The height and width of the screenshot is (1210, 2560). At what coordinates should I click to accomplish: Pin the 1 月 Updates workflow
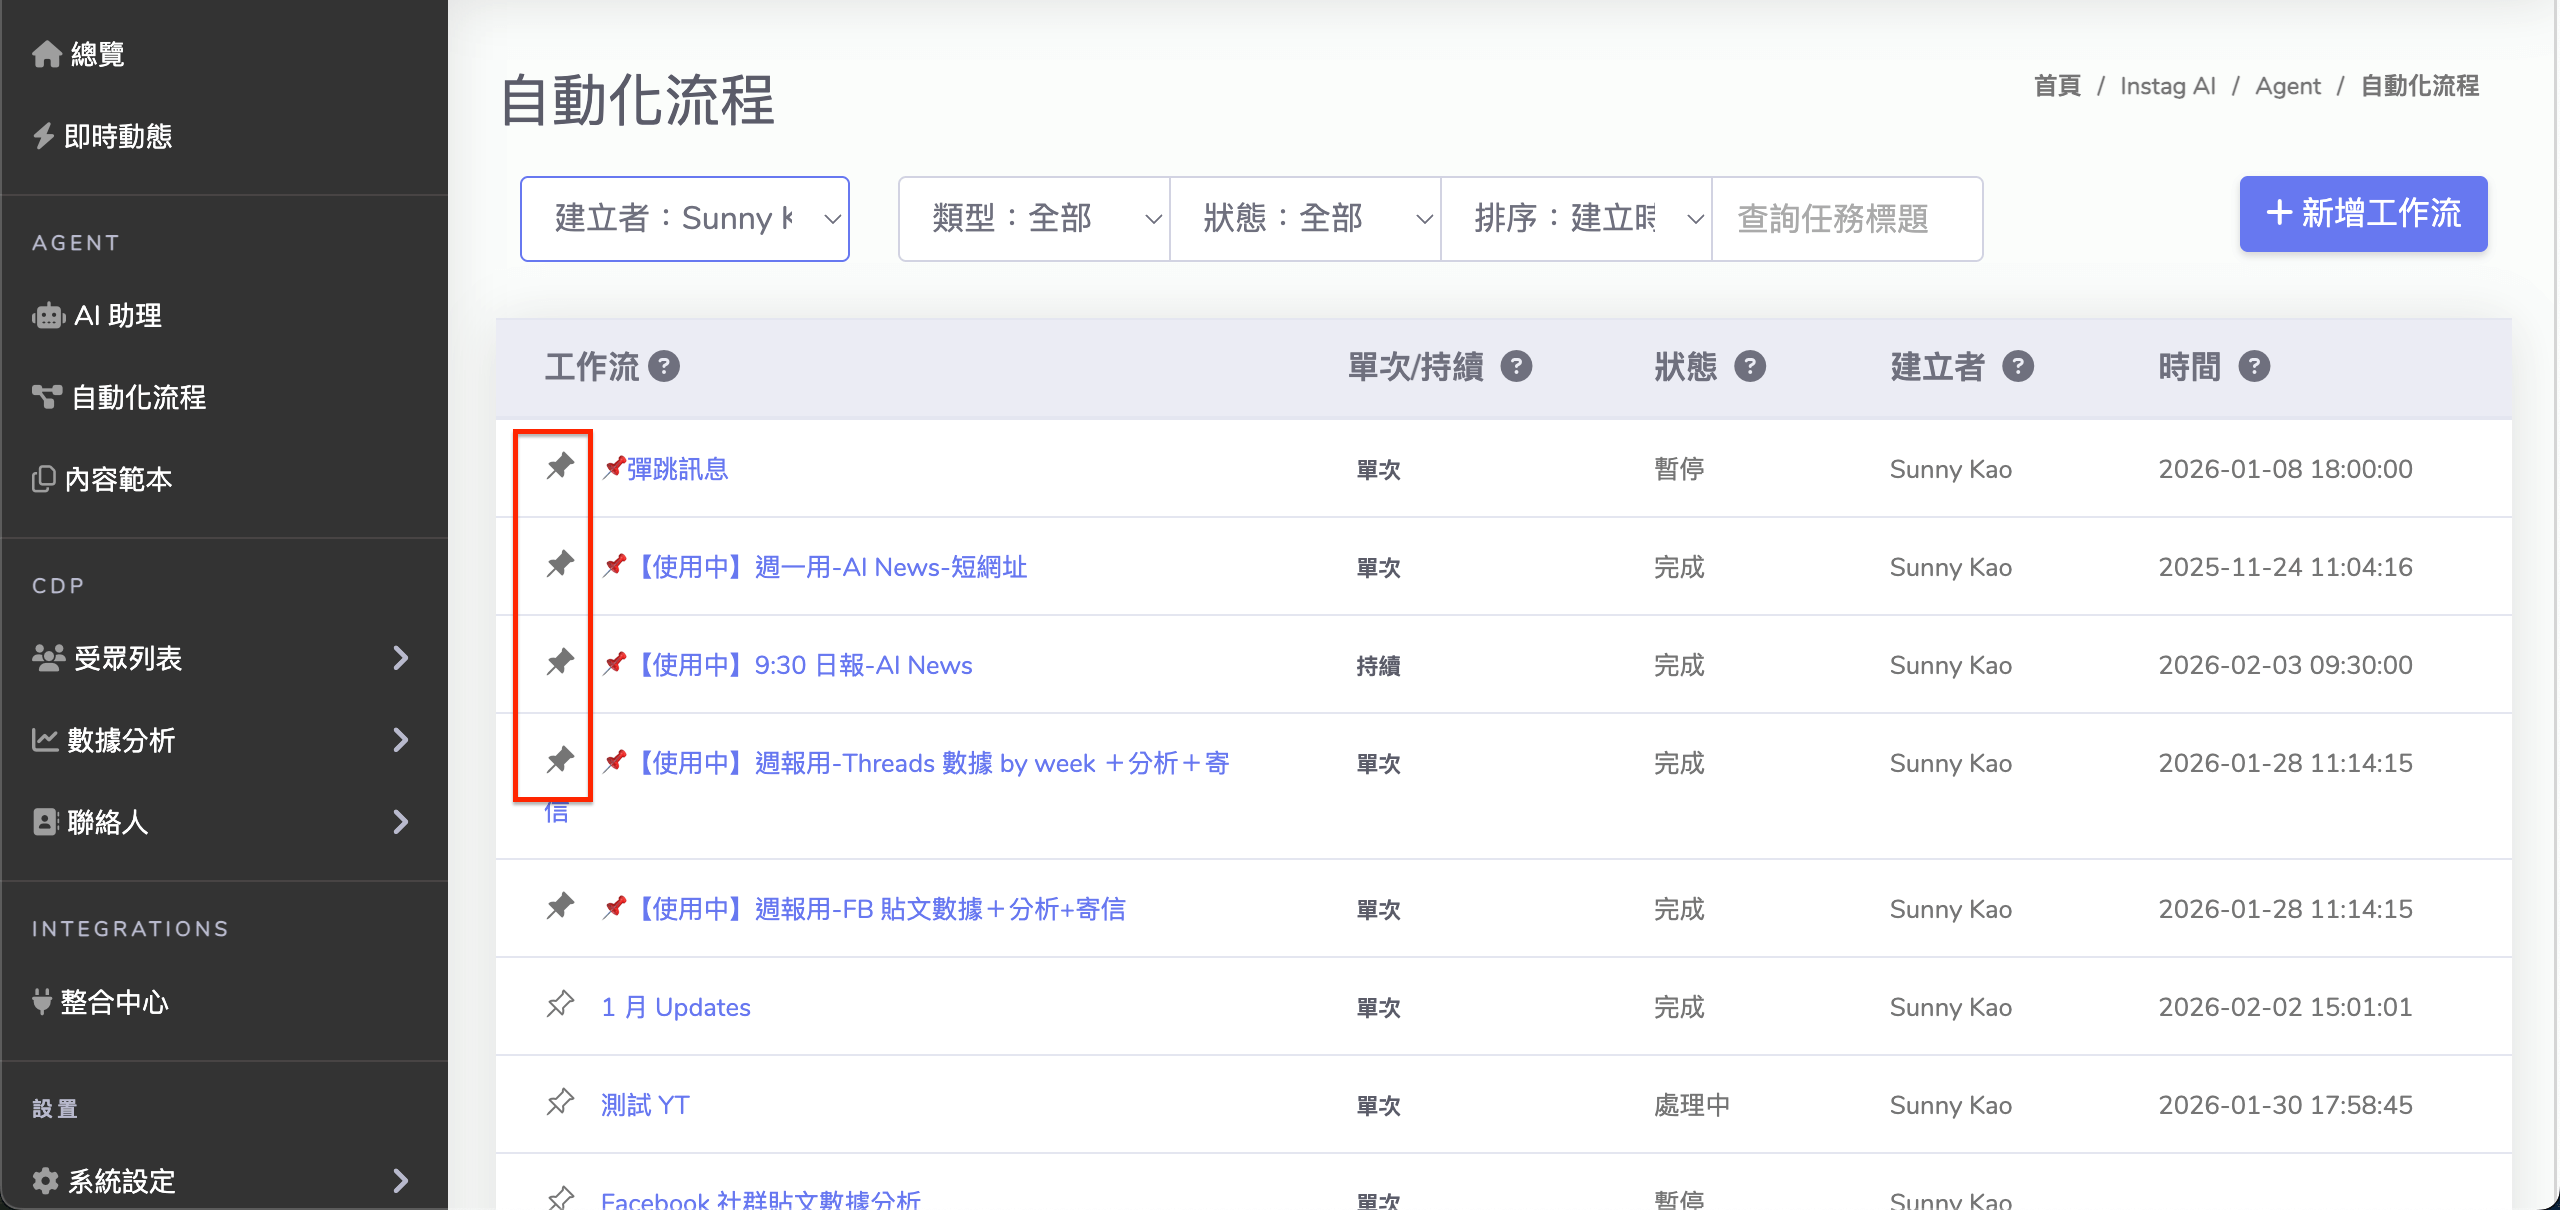click(x=560, y=1004)
